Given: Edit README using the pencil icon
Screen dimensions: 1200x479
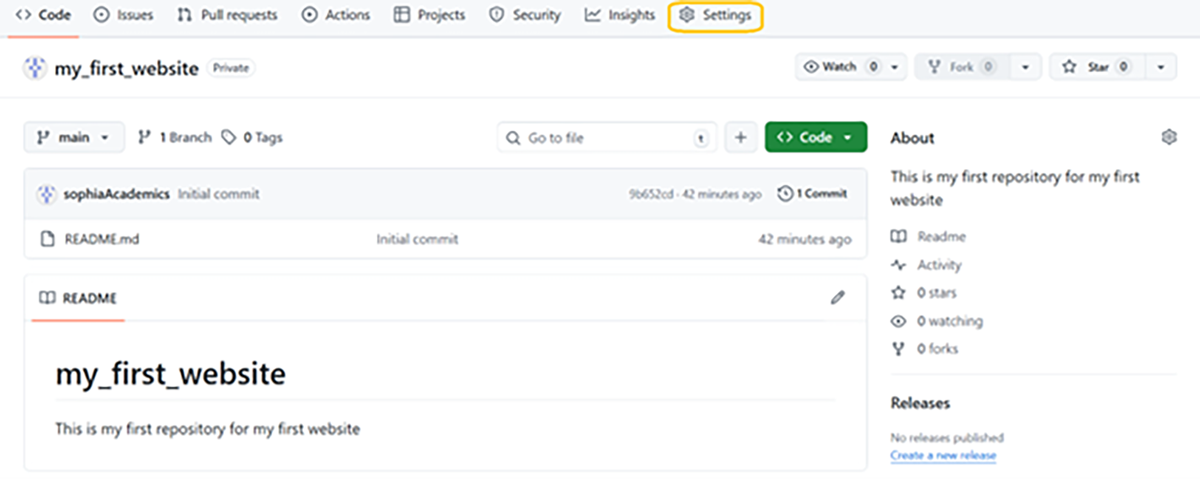Looking at the screenshot, I should (837, 297).
